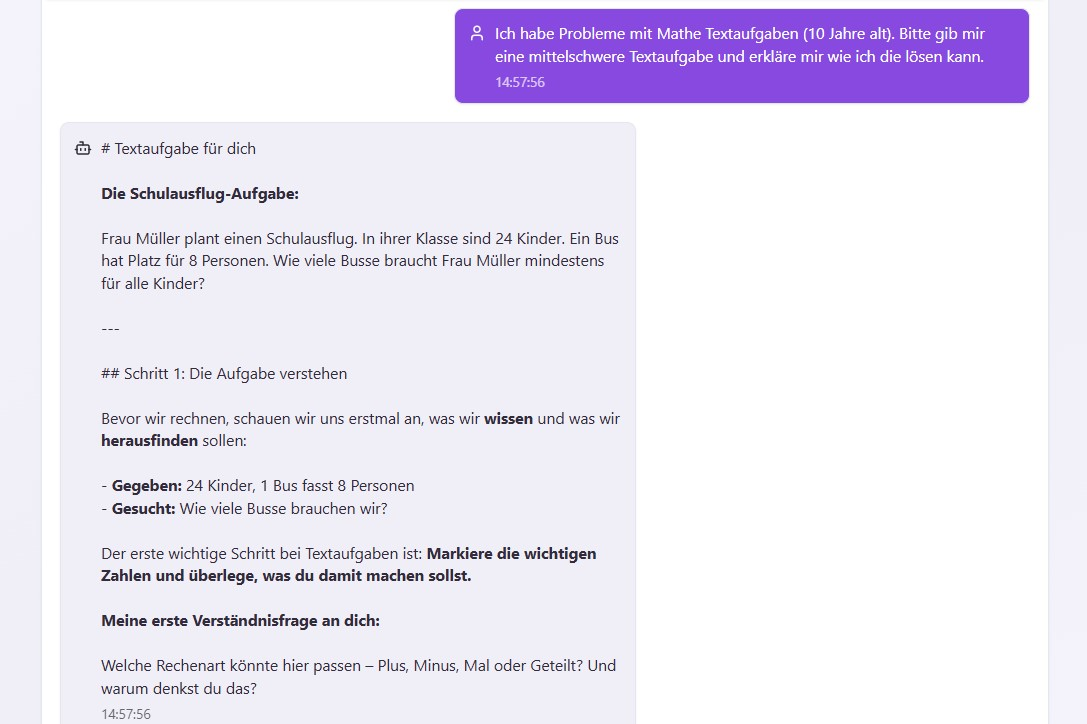Click the timestamp below the assistant reply
The height and width of the screenshot is (724, 1087).
pyautogui.click(x=125, y=714)
